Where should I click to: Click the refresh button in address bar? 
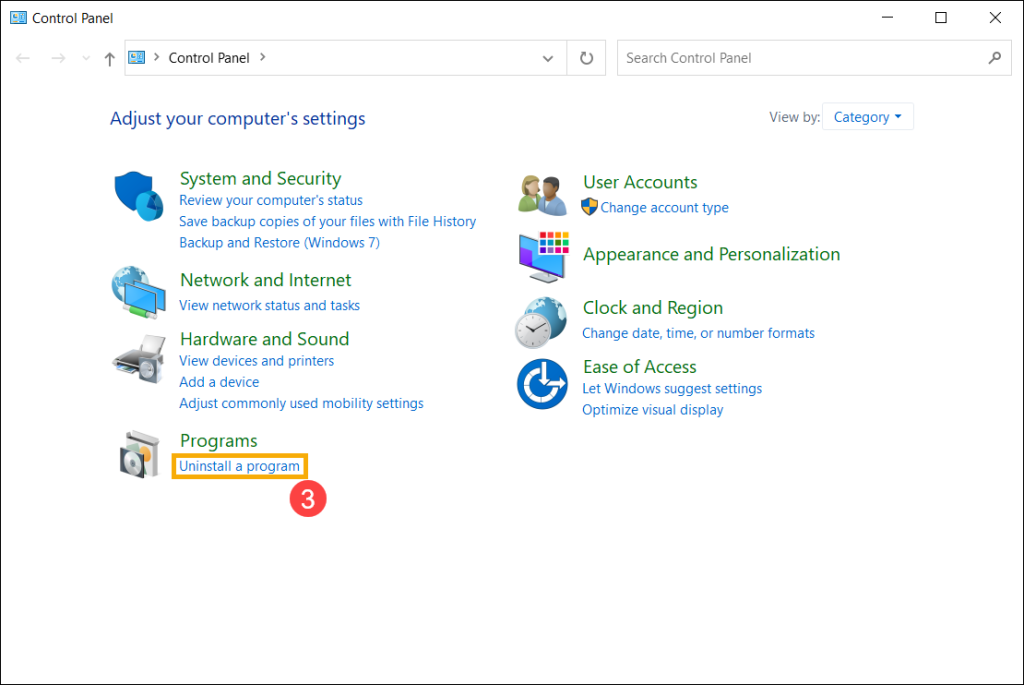coord(586,58)
